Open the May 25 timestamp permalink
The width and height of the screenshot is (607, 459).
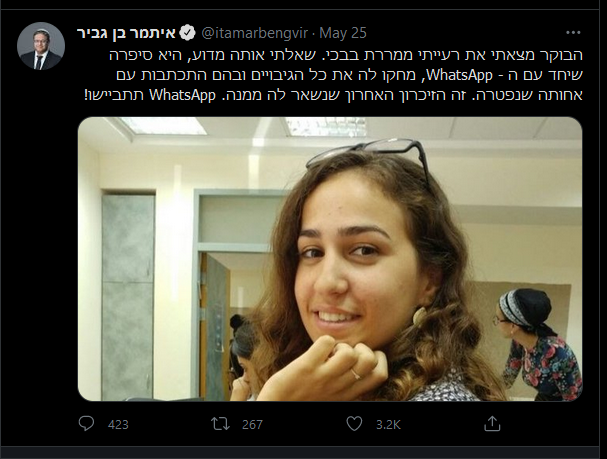pyautogui.click(x=343, y=33)
